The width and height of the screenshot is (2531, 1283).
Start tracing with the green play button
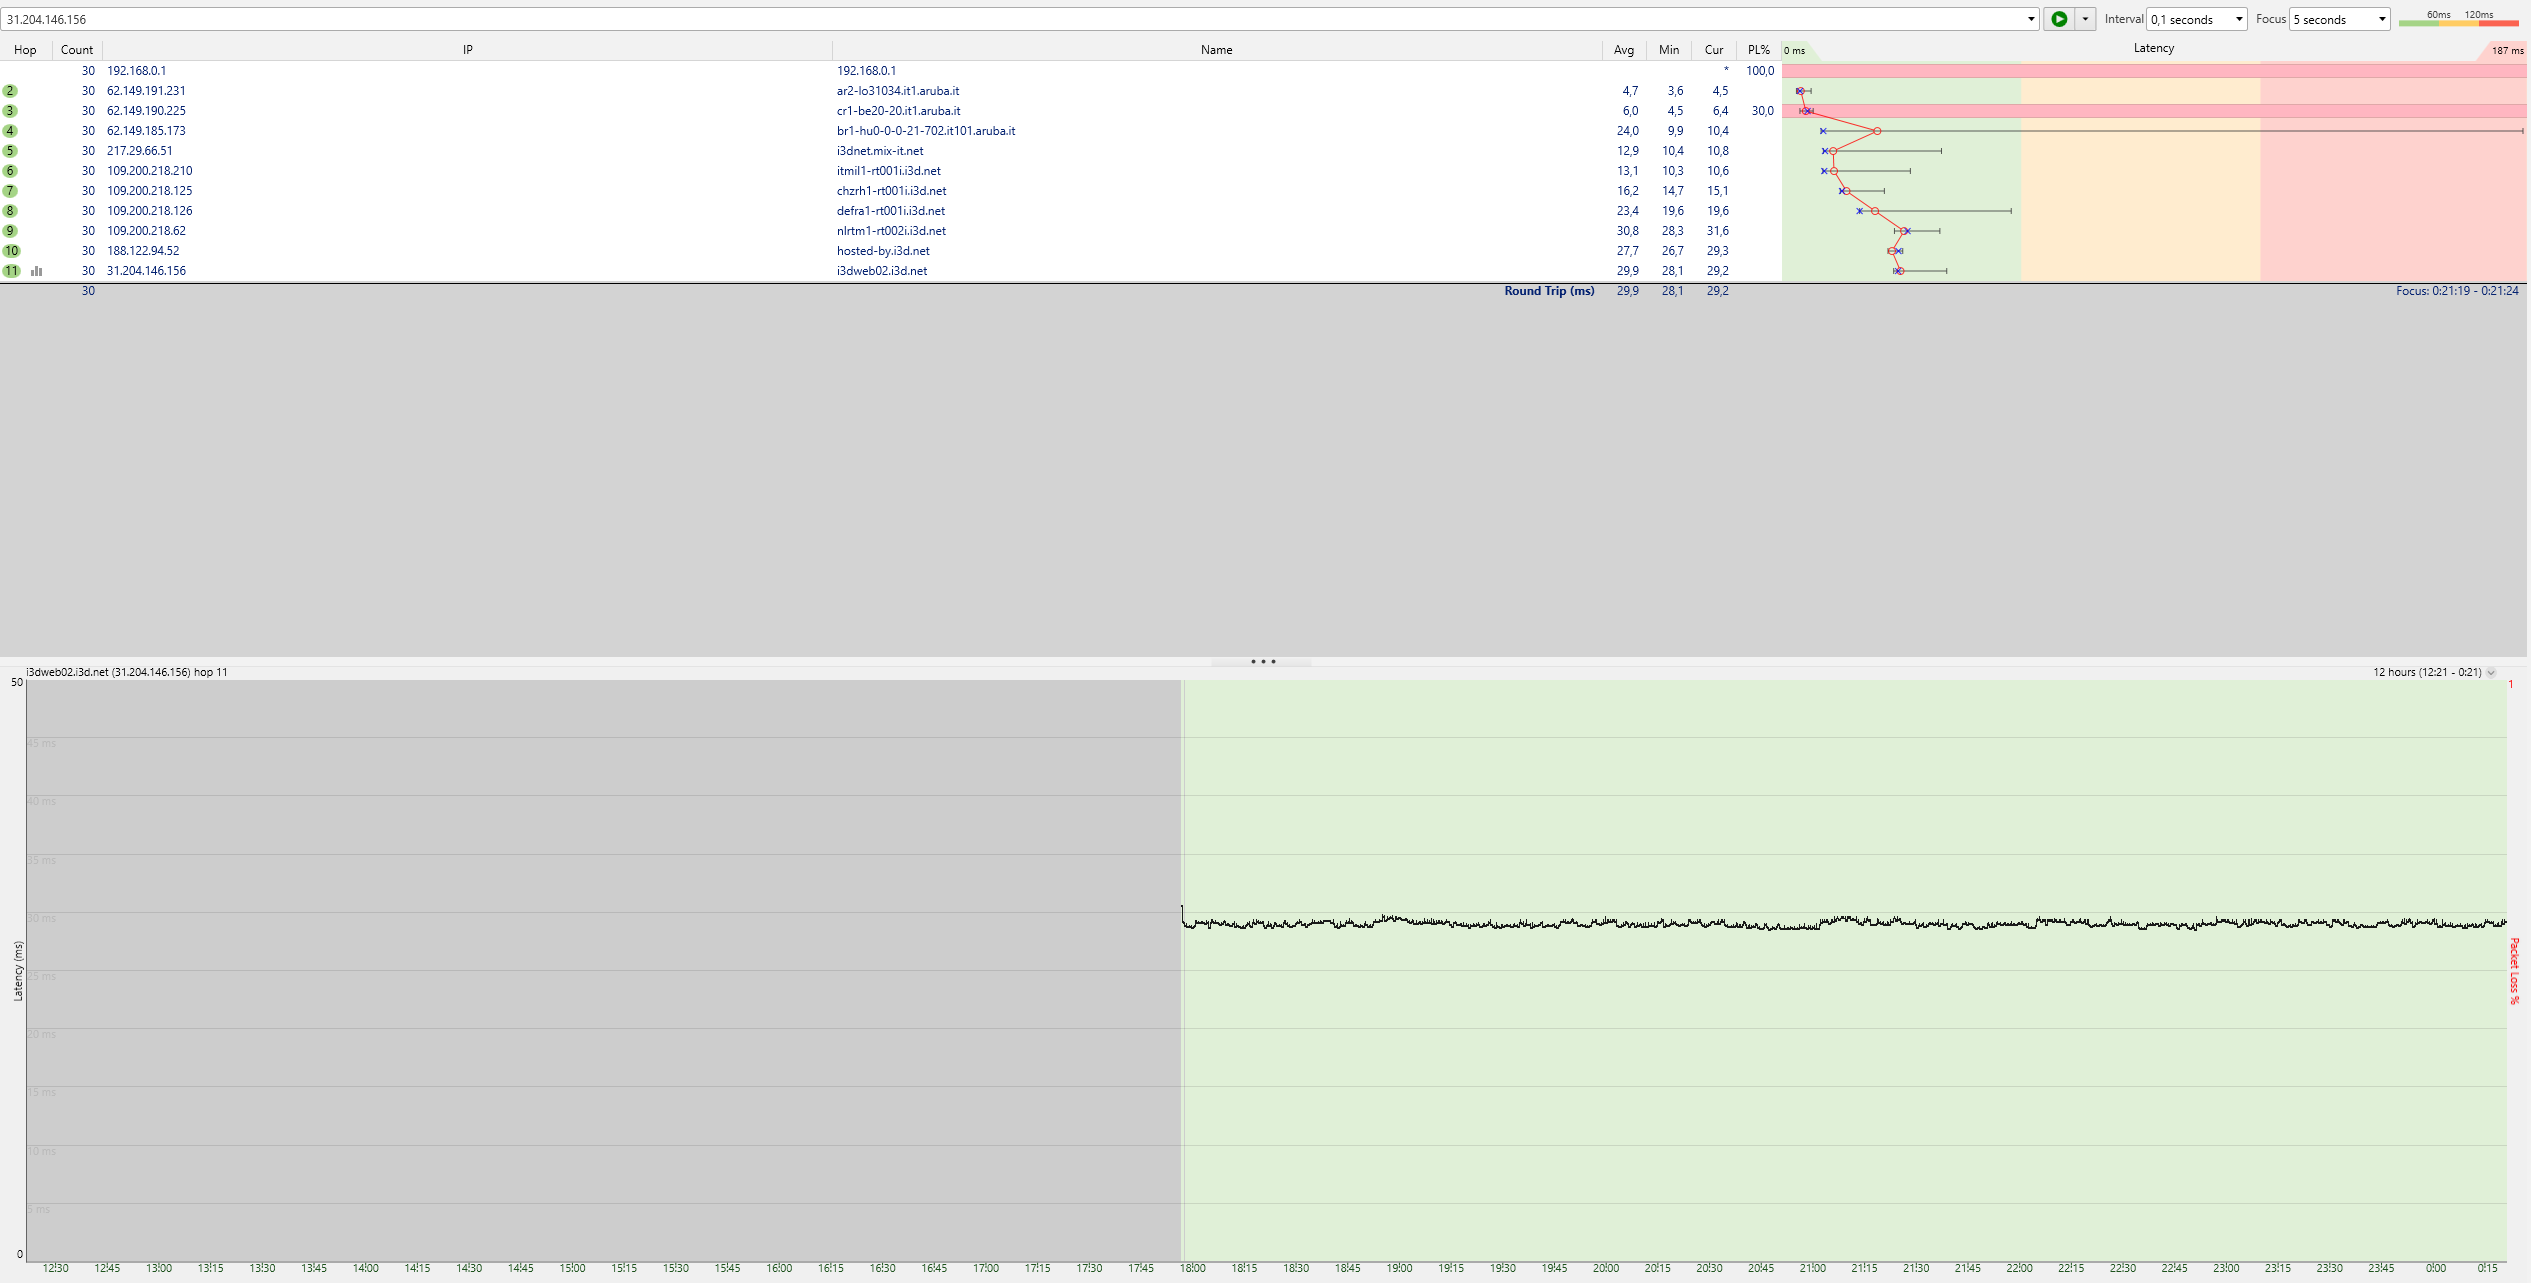[2059, 19]
